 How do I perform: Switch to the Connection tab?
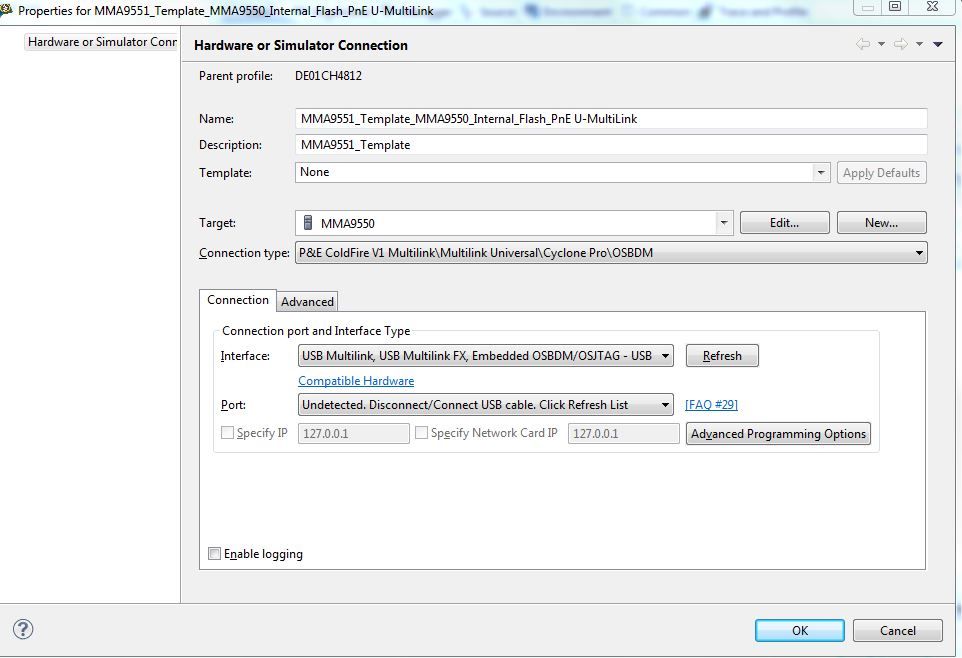238,300
